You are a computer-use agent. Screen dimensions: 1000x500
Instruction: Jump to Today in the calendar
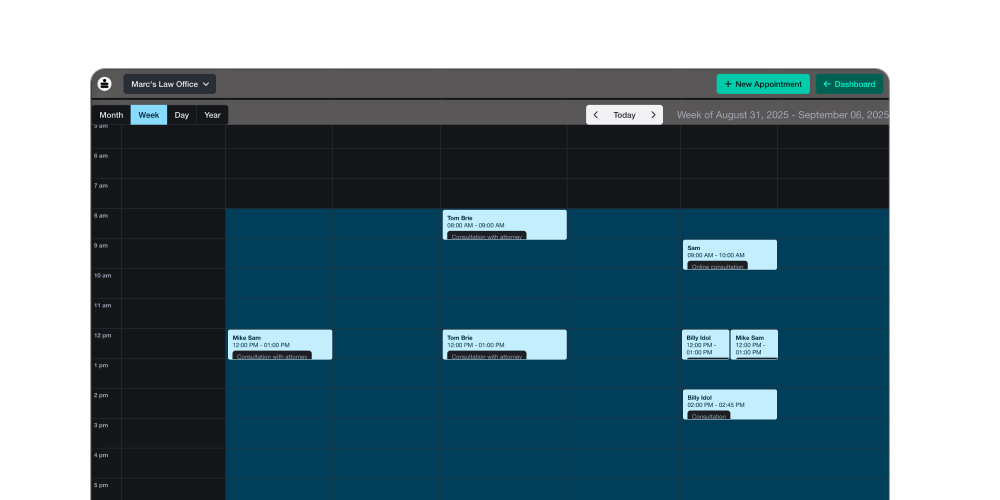[x=624, y=115]
